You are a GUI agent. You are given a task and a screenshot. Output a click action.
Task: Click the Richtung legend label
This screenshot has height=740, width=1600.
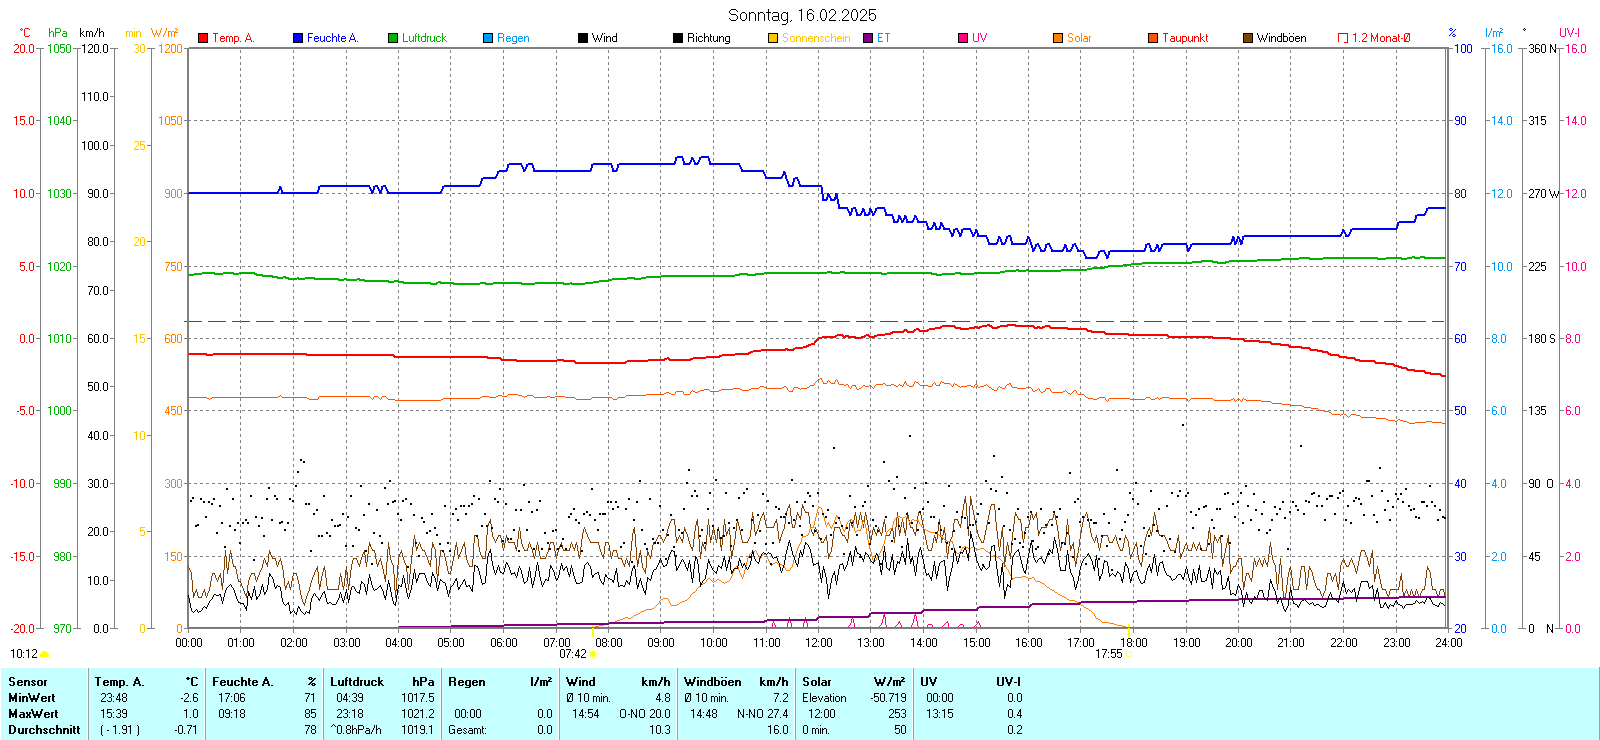coord(708,38)
